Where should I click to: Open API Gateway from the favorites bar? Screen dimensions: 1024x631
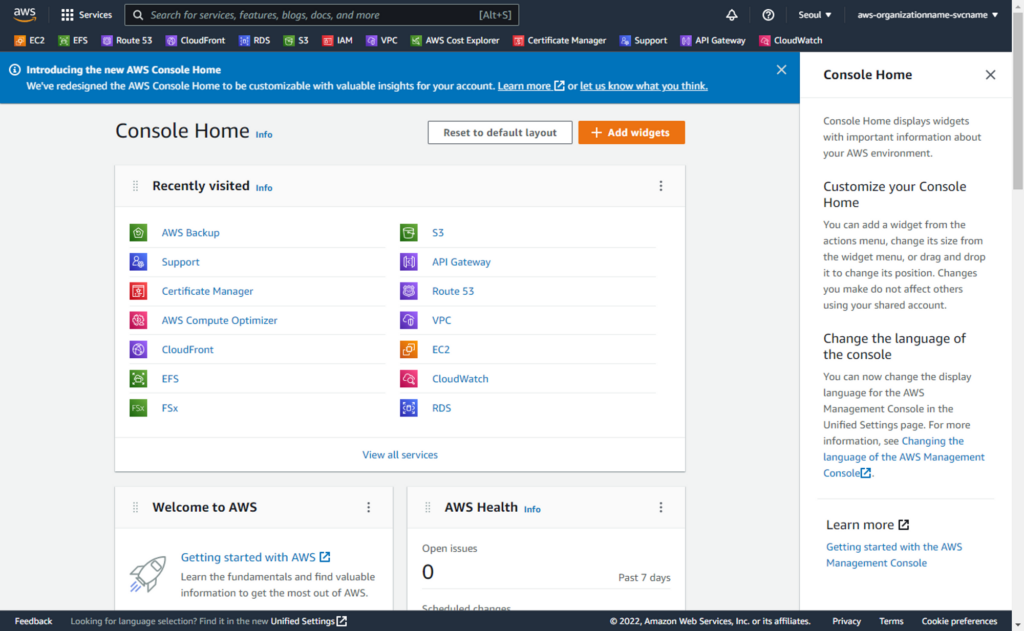tap(712, 40)
